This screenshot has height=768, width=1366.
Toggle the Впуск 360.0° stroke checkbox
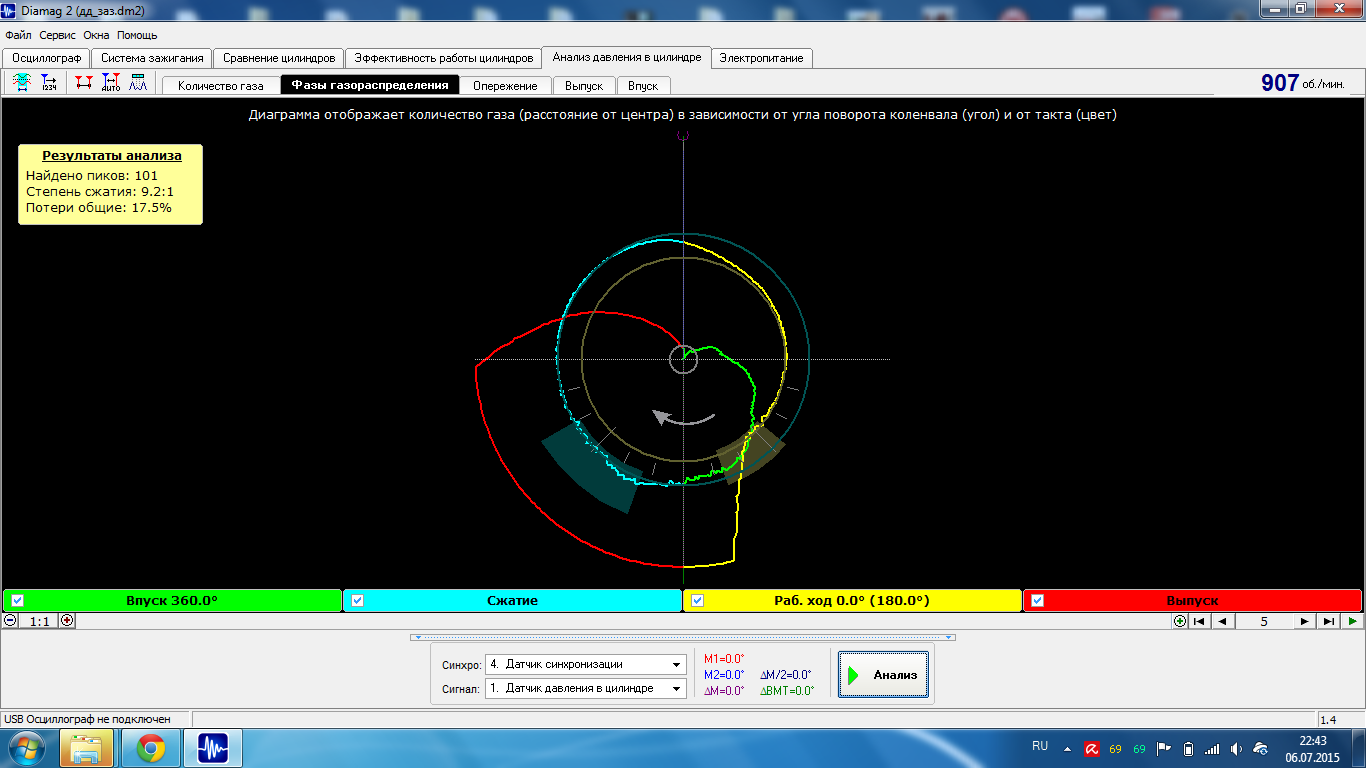[x=17, y=600]
